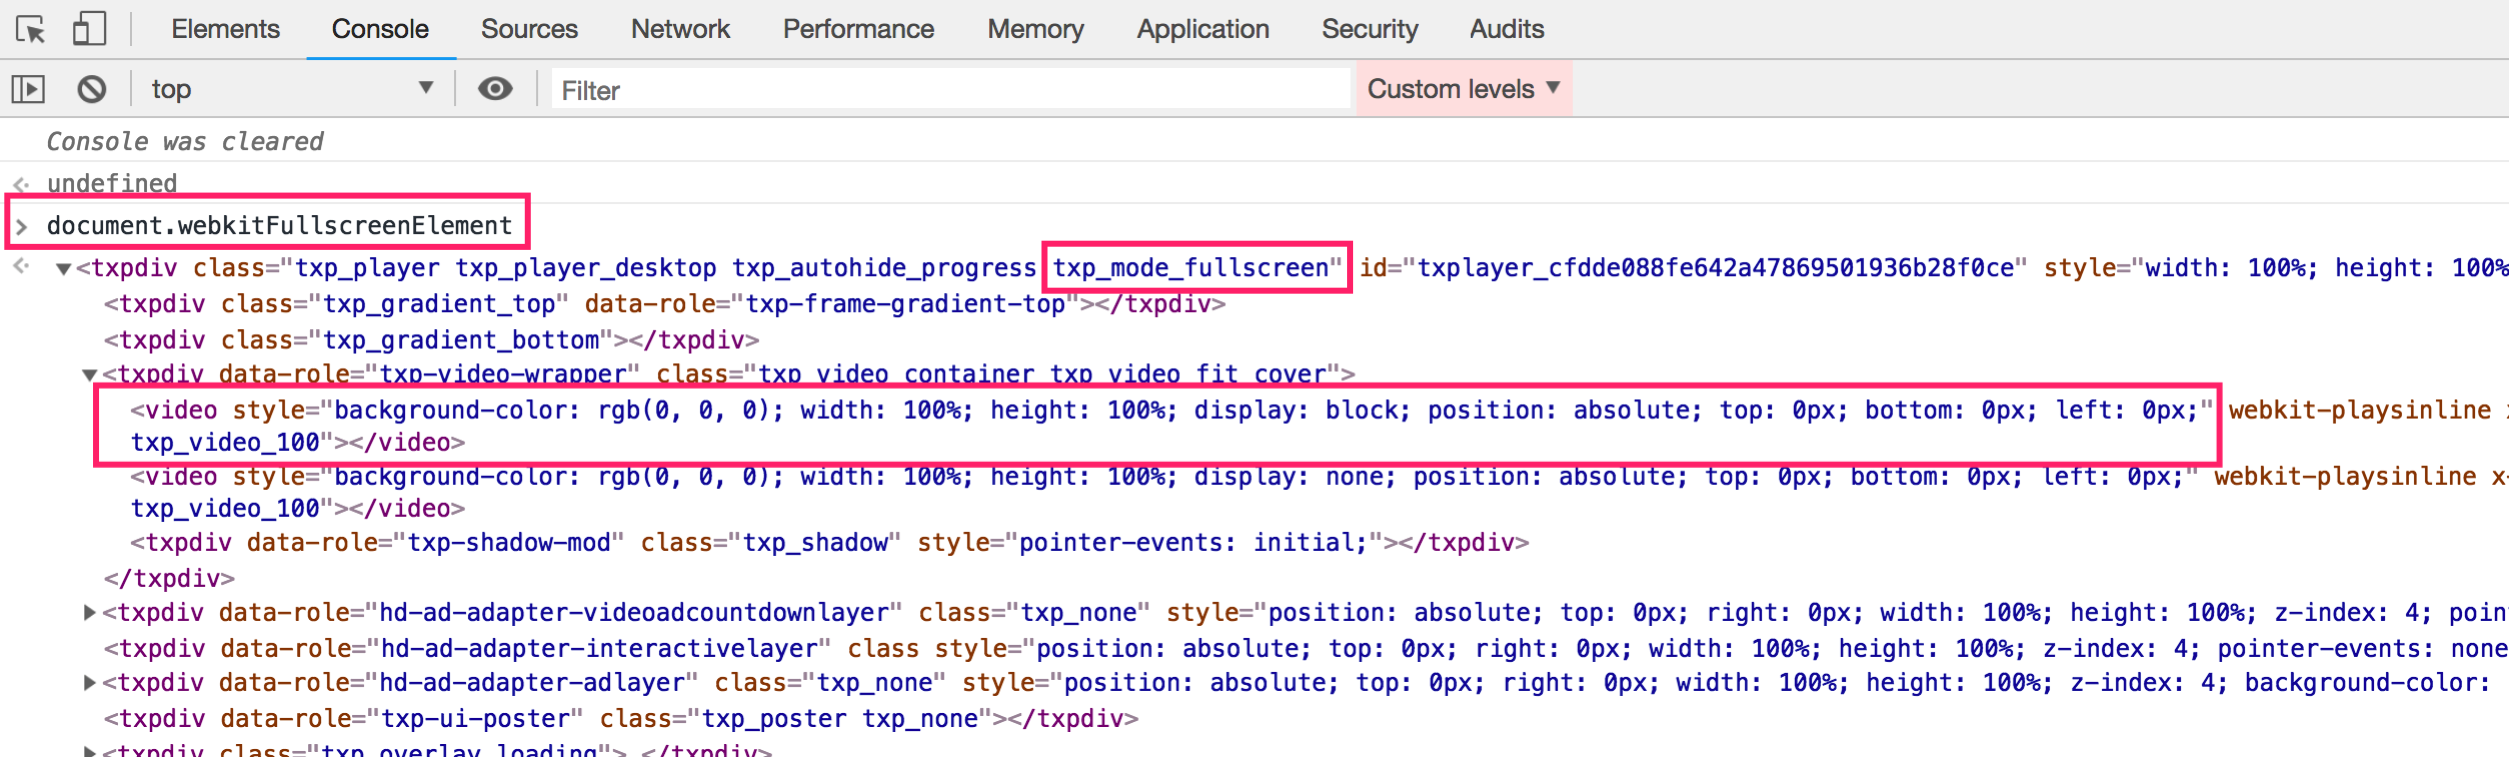Open the Network tab
Image resolution: width=2509 pixels, height=757 pixels.
point(680,29)
